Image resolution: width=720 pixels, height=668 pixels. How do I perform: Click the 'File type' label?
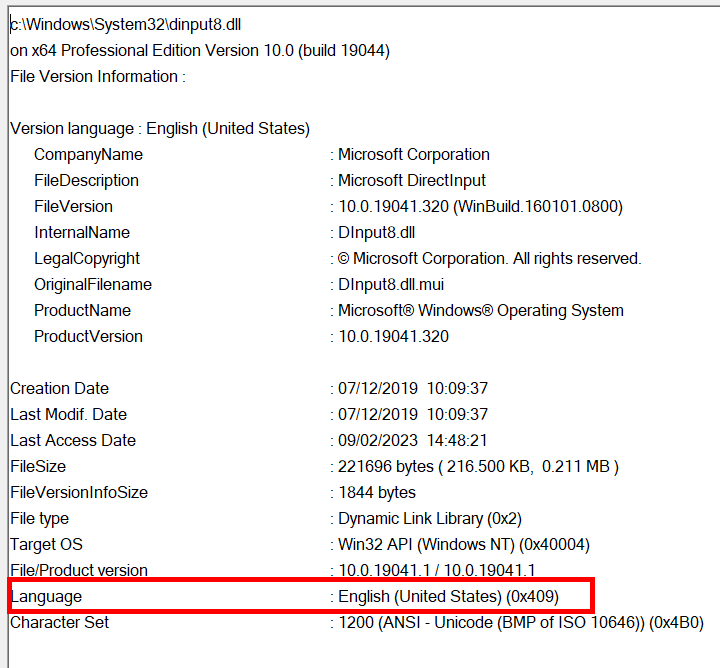coord(39,519)
